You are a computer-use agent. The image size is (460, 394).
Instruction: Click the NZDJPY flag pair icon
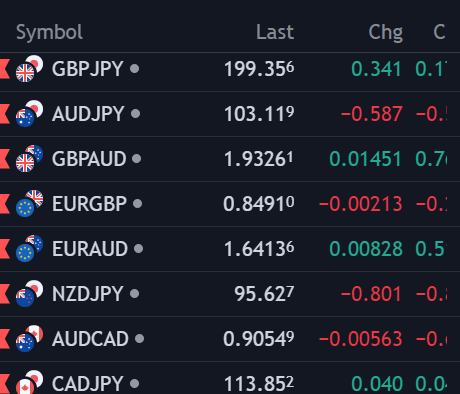pyautogui.click(x=30, y=294)
